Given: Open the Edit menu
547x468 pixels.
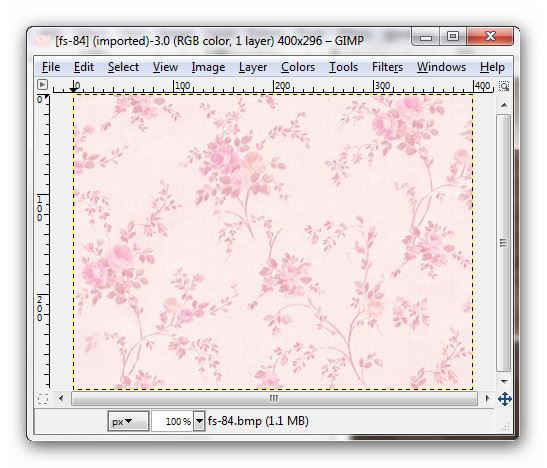Looking at the screenshot, I should click(84, 67).
